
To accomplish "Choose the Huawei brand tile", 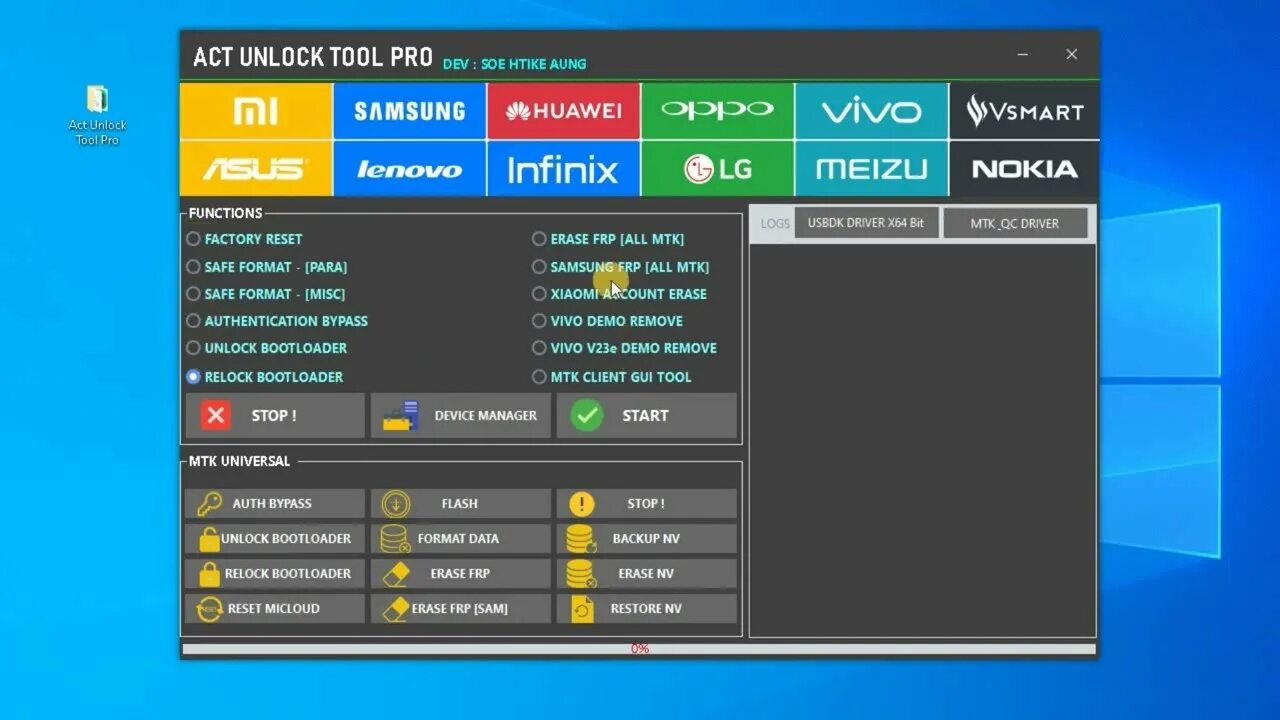I will [564, 111].
